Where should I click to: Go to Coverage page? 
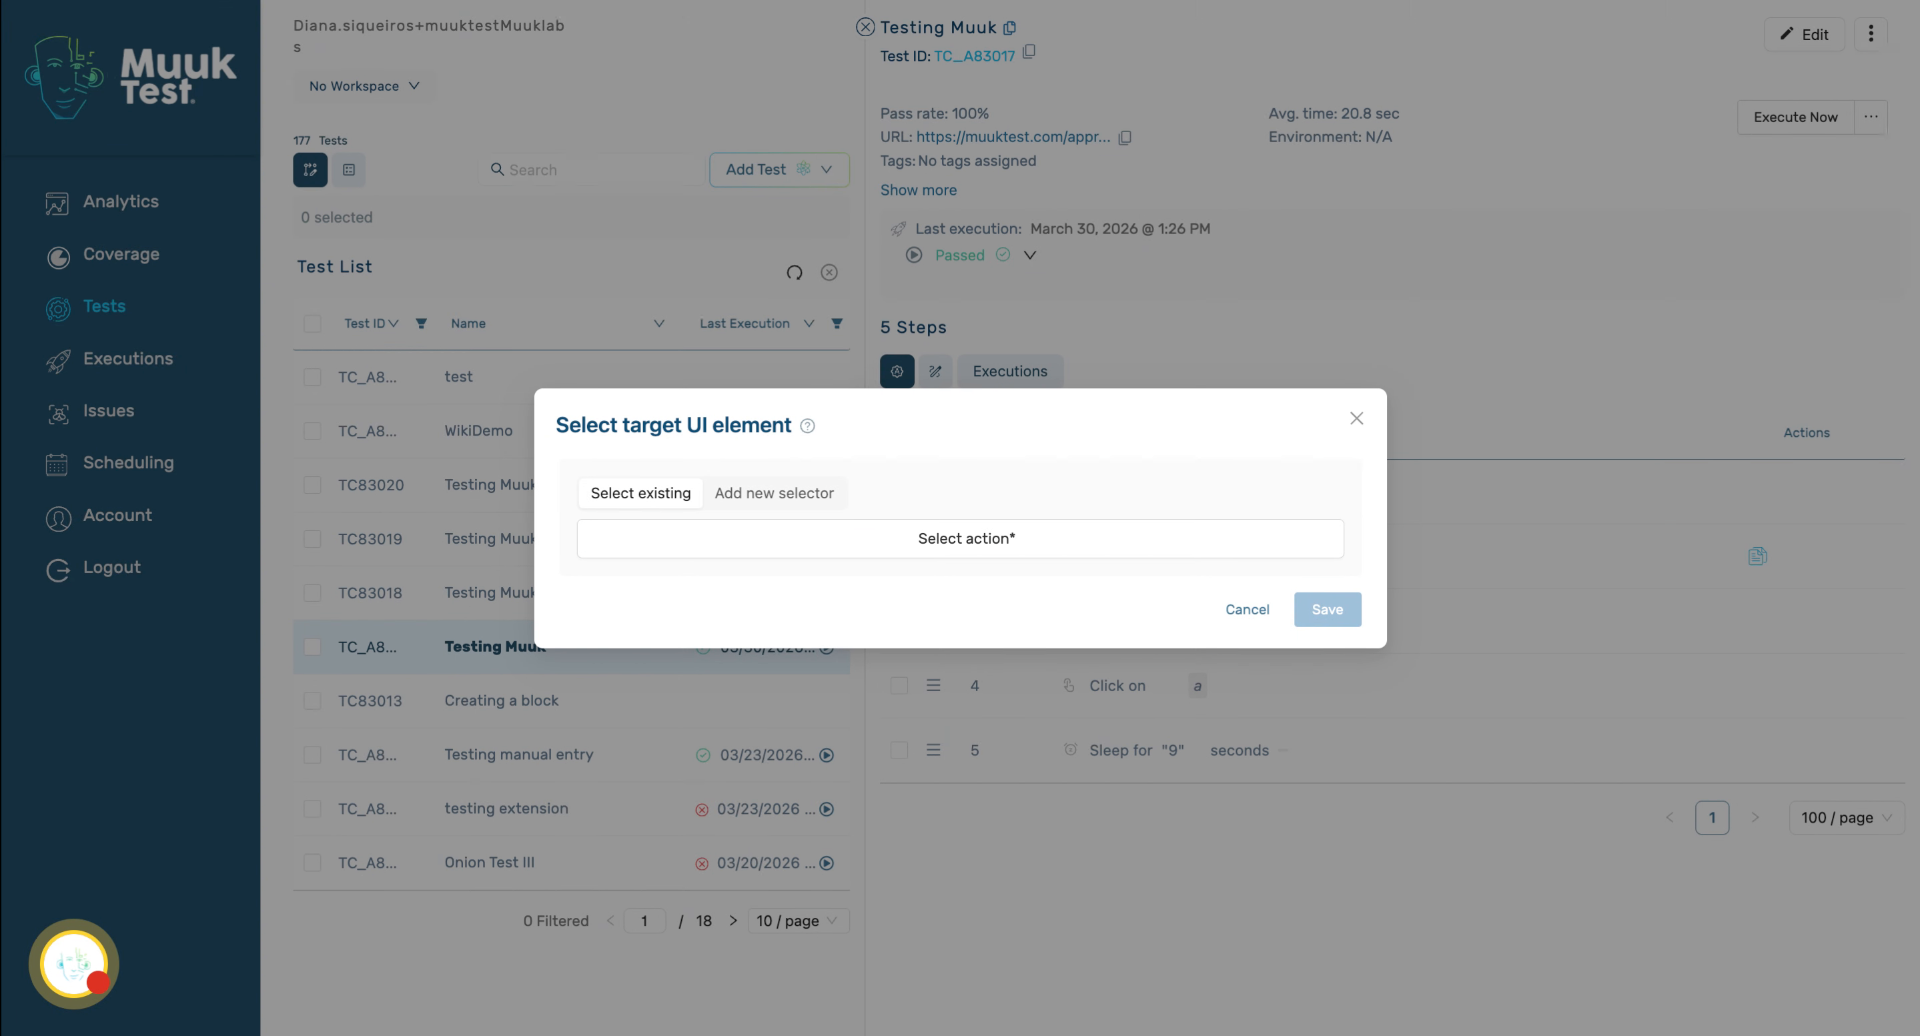pos(121,254)
